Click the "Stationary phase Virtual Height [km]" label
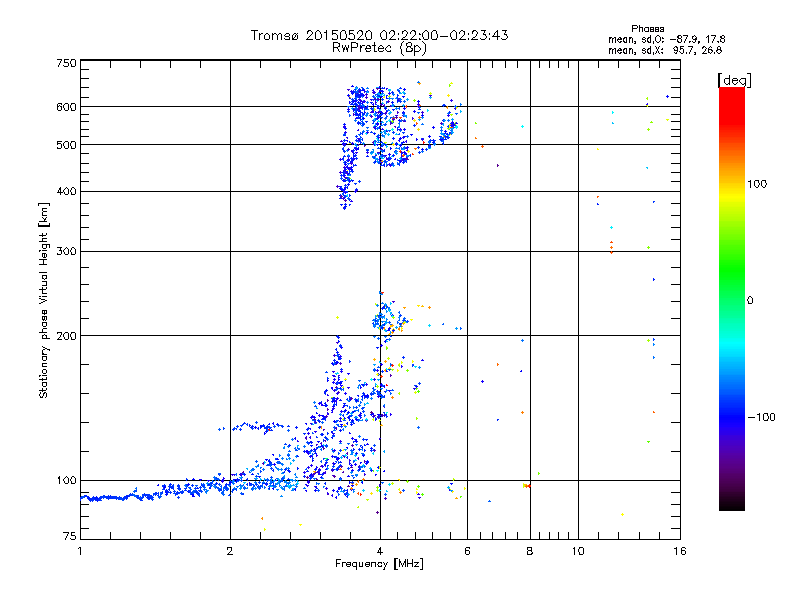This screenshot has width=800, height=600. click(x=44, y=300)
